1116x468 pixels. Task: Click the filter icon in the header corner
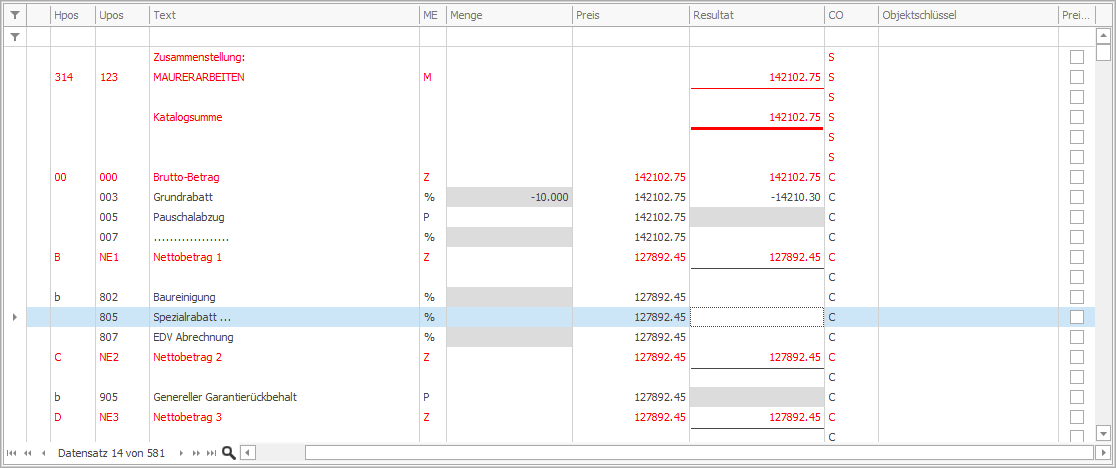15,15
